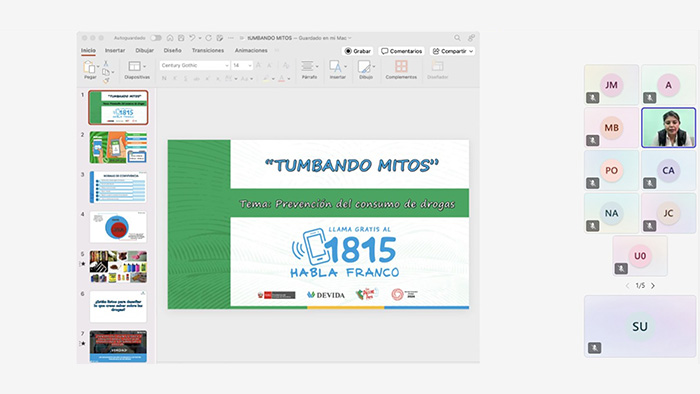Go to next participants page arrow
Screen dimensions: 700x394
(x=653, y=286)
